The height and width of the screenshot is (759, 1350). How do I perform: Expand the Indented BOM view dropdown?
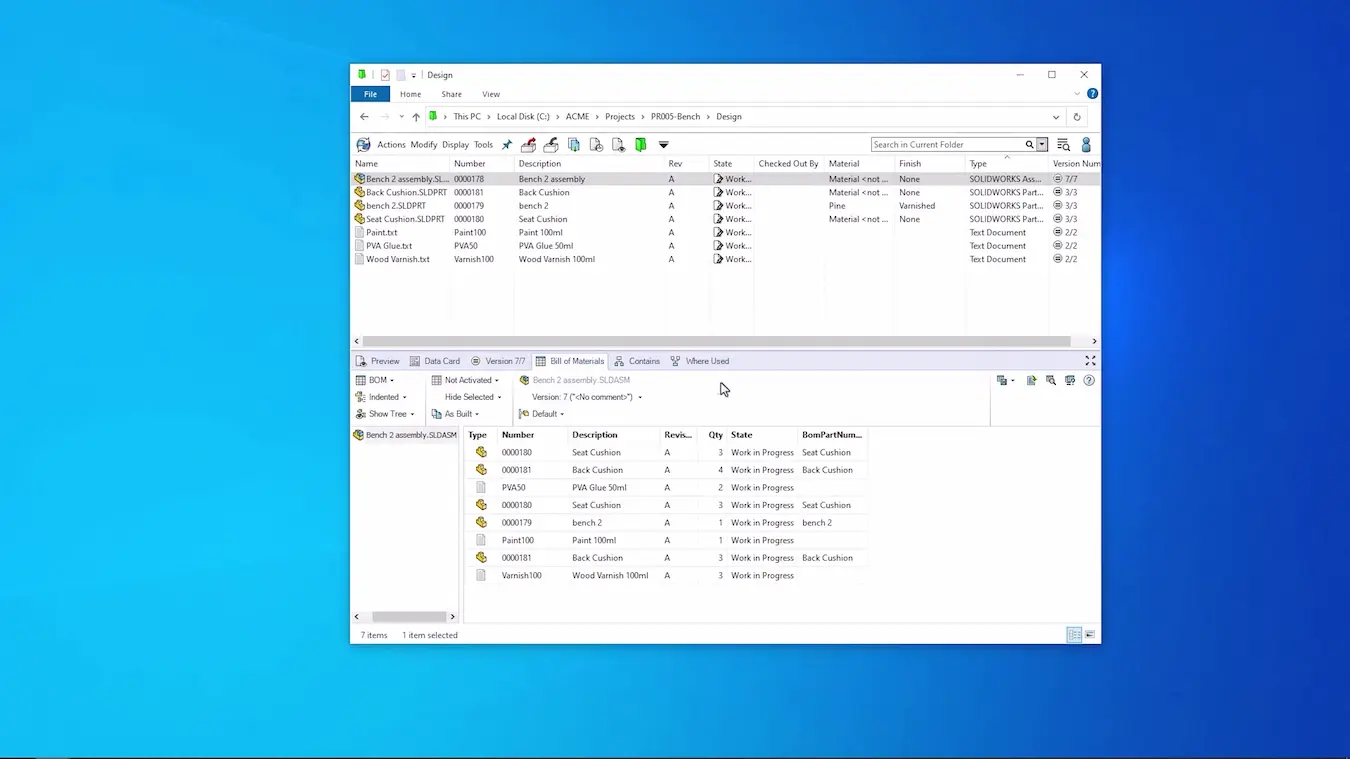(x=386, y=396)
